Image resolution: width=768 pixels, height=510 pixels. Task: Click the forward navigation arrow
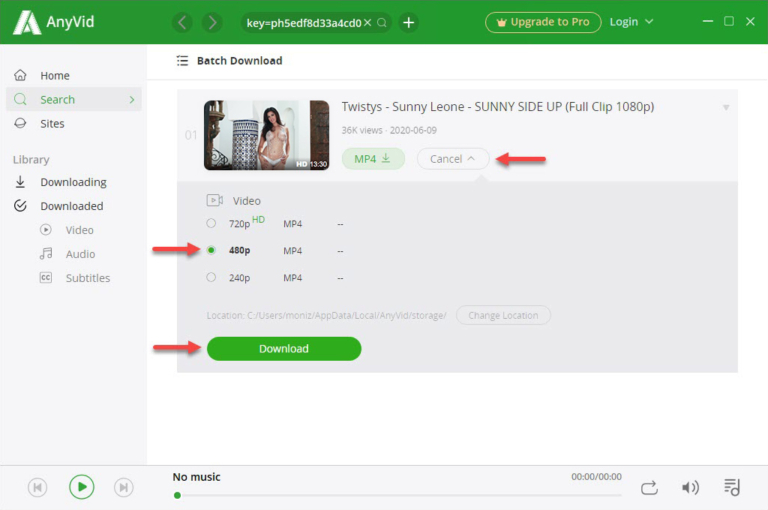click(x=212, y=23)
